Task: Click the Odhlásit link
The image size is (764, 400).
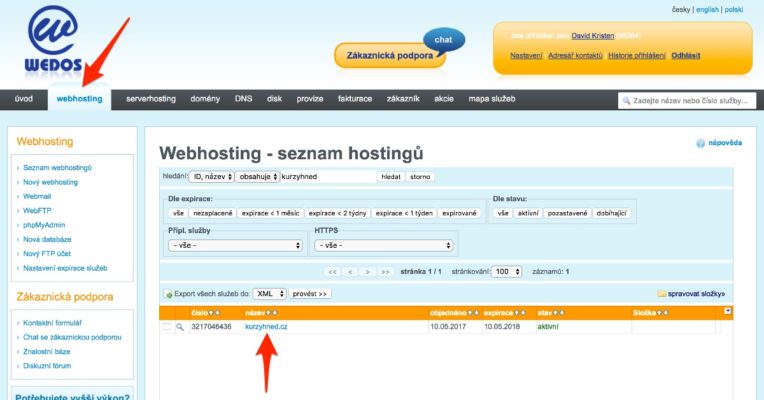Action: [686, 56]
